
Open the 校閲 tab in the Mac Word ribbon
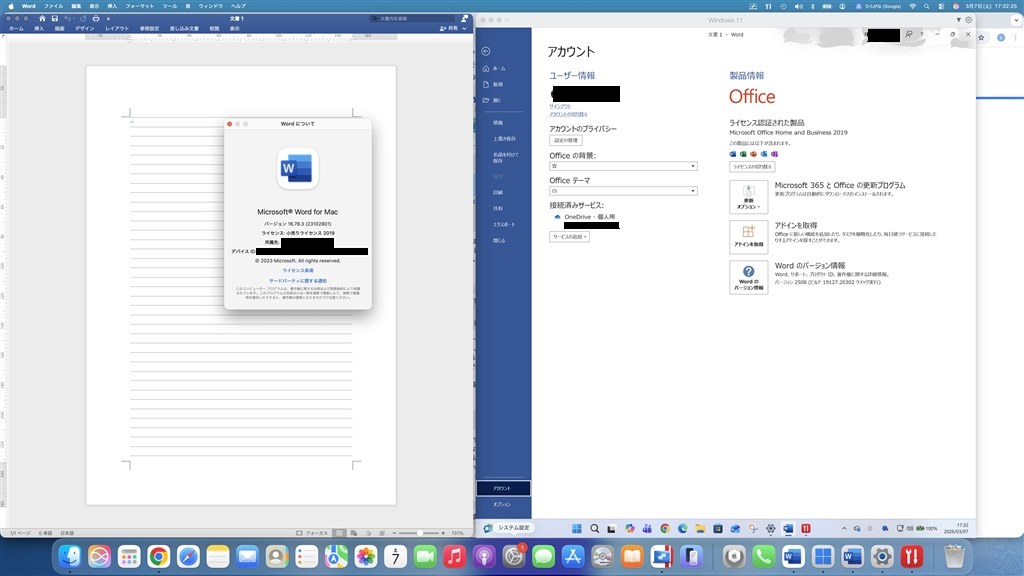click(214, 29)
